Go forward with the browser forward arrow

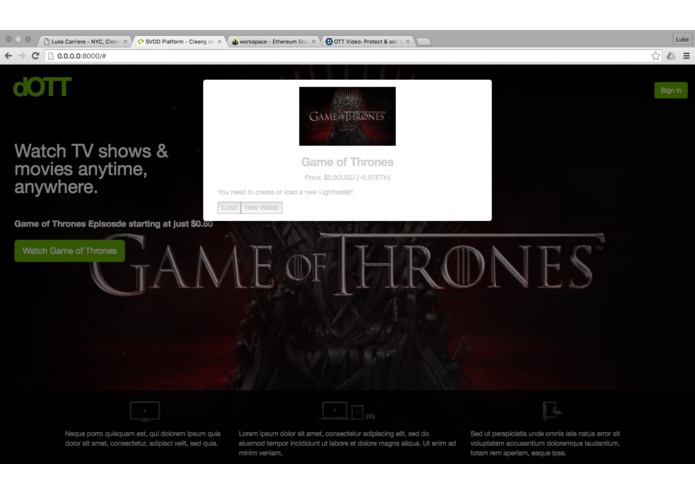tap(22, 56)
